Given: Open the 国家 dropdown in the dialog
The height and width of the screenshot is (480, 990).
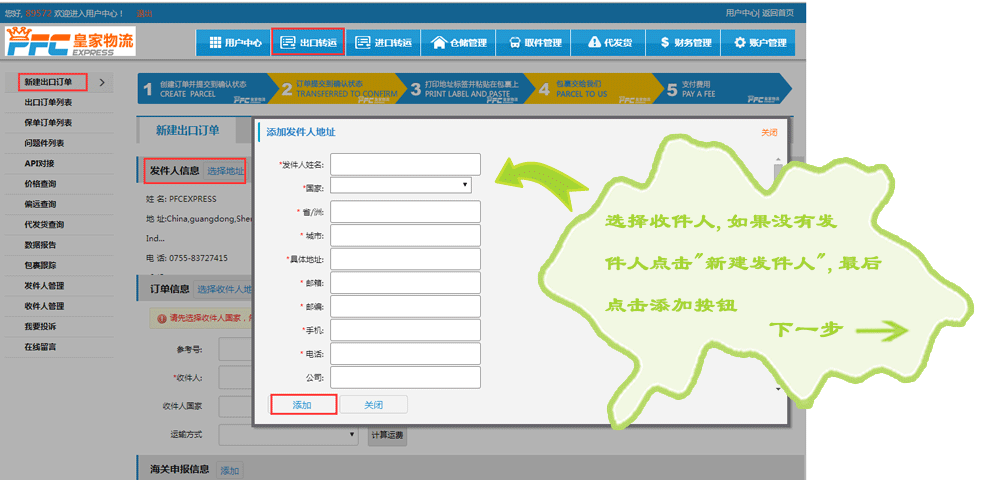Looking at the screenshot, I should point(400,185).
